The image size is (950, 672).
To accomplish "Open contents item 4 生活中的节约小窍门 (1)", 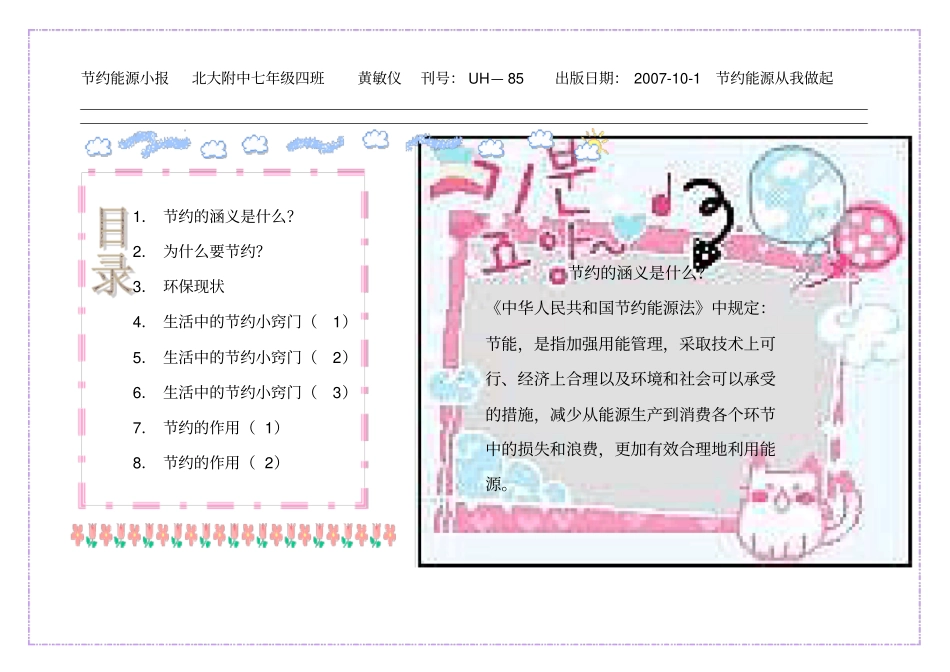I will pos(241,322).
